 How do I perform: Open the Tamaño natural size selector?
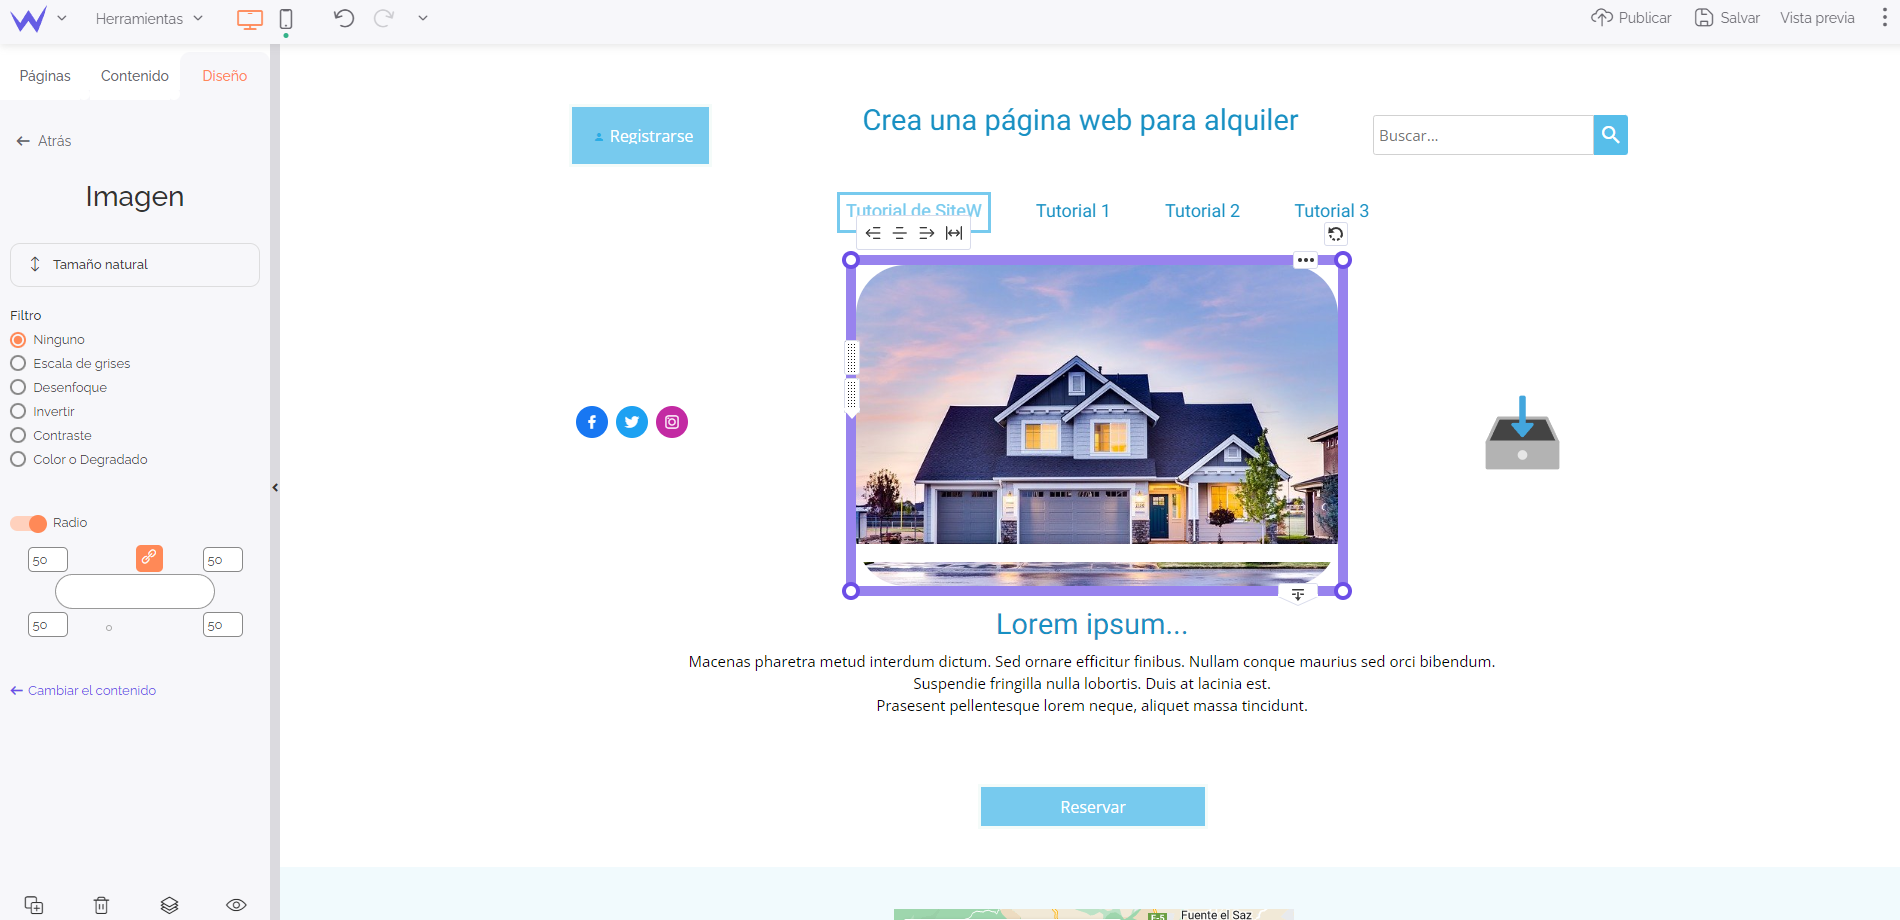(x=135, y=265)
